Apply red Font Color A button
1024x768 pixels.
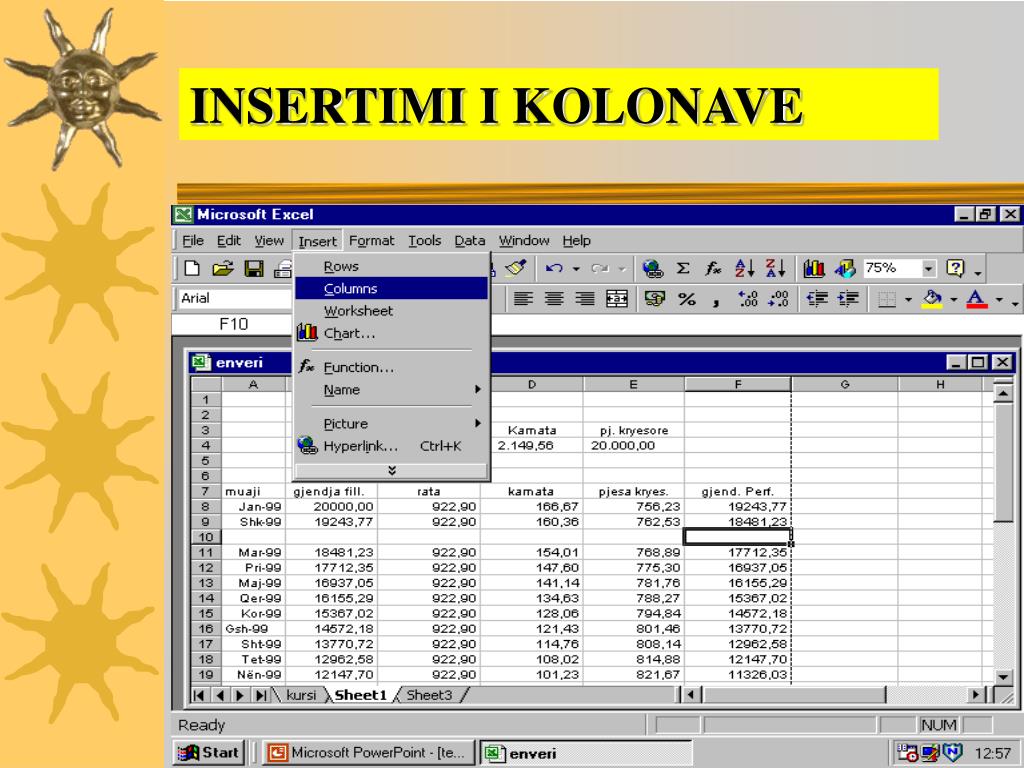tap(976, 299)
